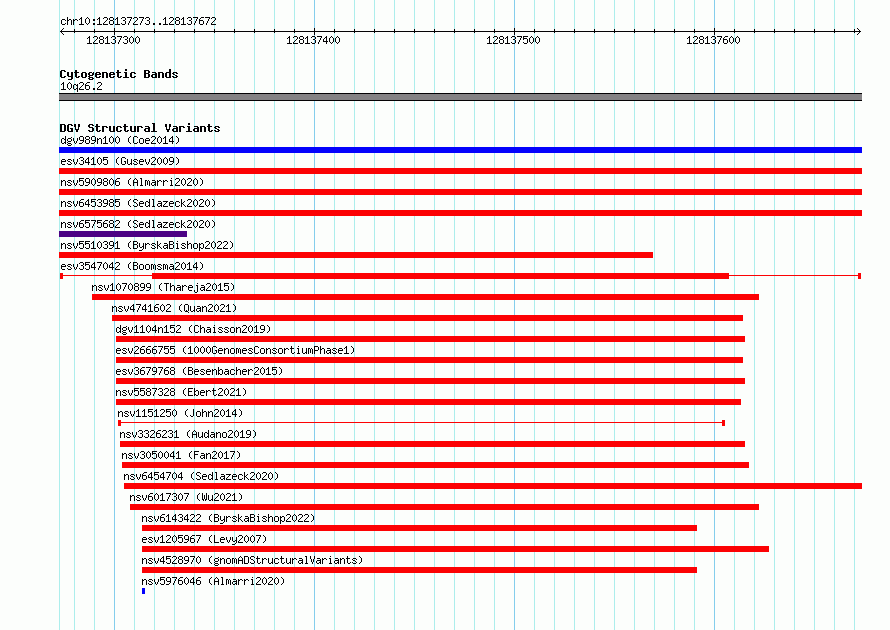Open the nsv3326231 (Audano2019) label
Image resolution: width=890 pixels, height=630 pixels.
click(188, 434)
